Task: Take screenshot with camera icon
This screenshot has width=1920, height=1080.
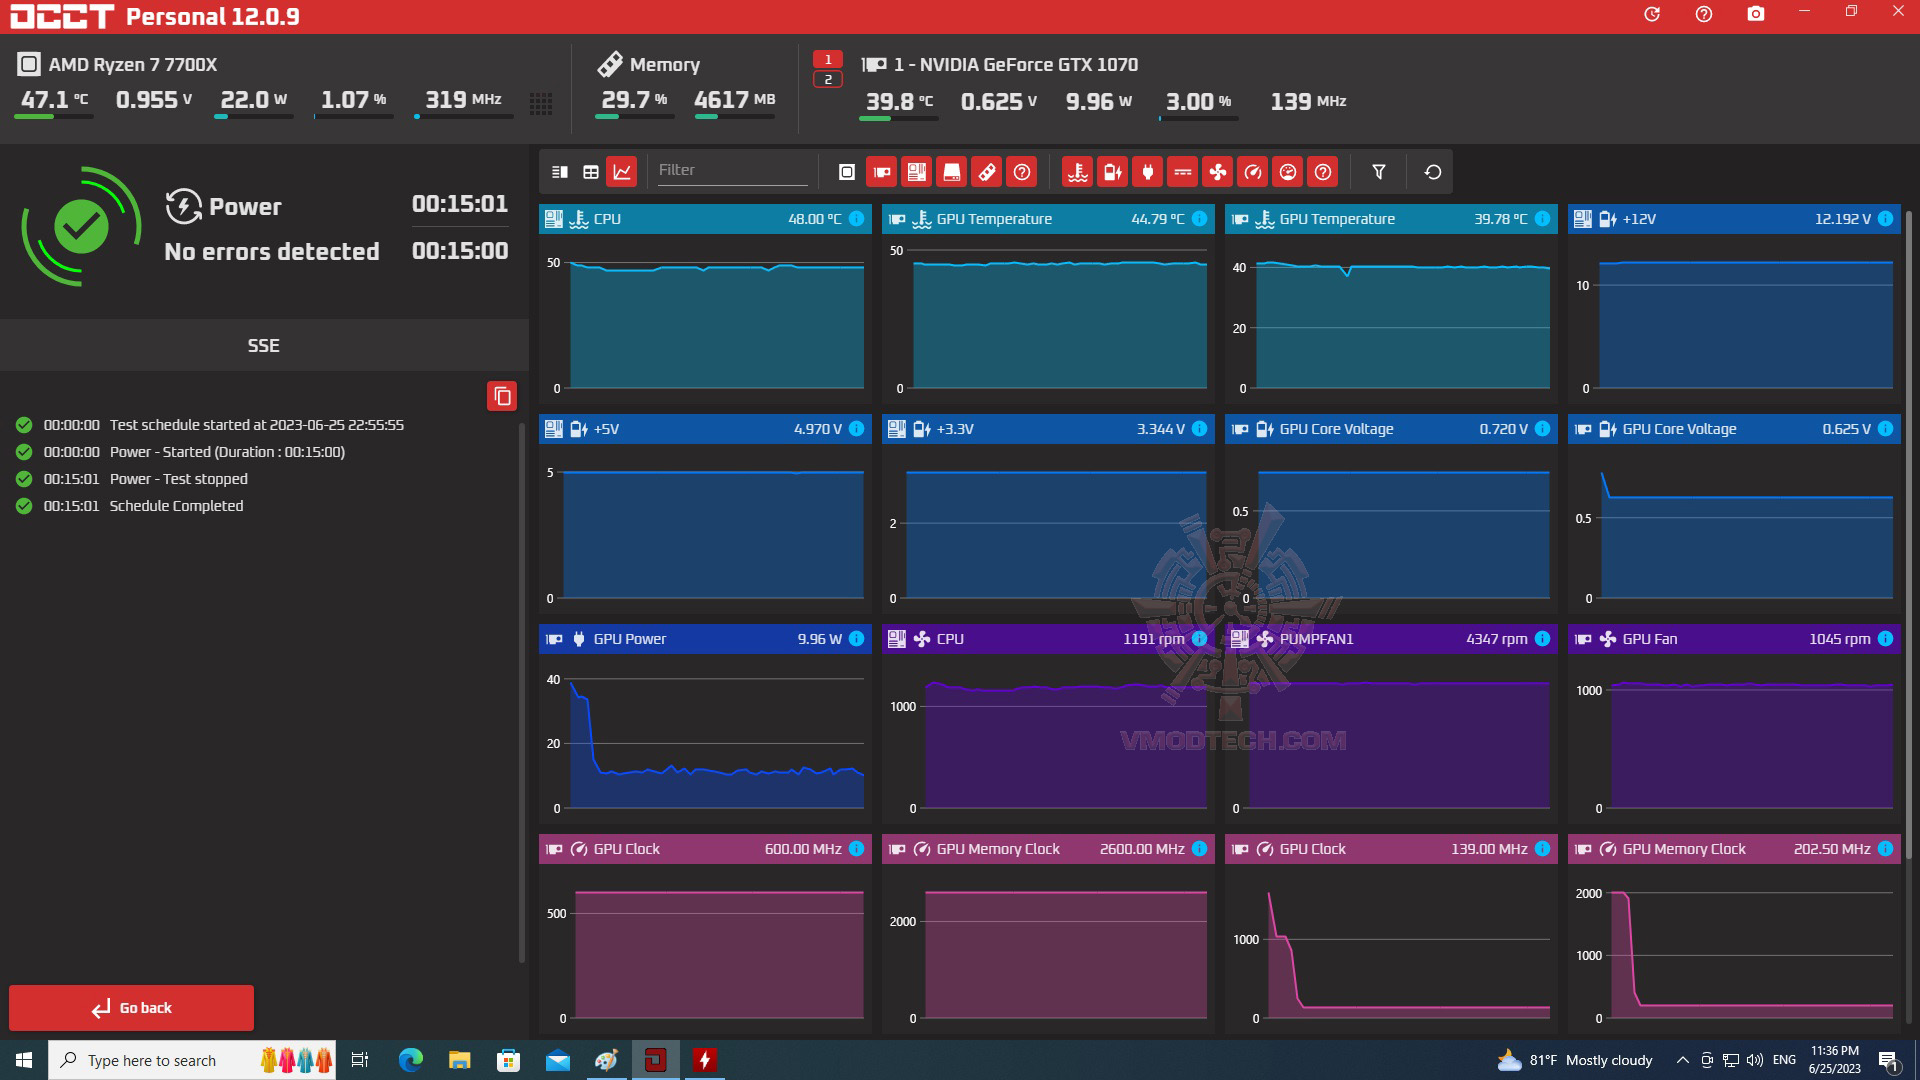Action: pyautogui.click(x=1755, y=14)
